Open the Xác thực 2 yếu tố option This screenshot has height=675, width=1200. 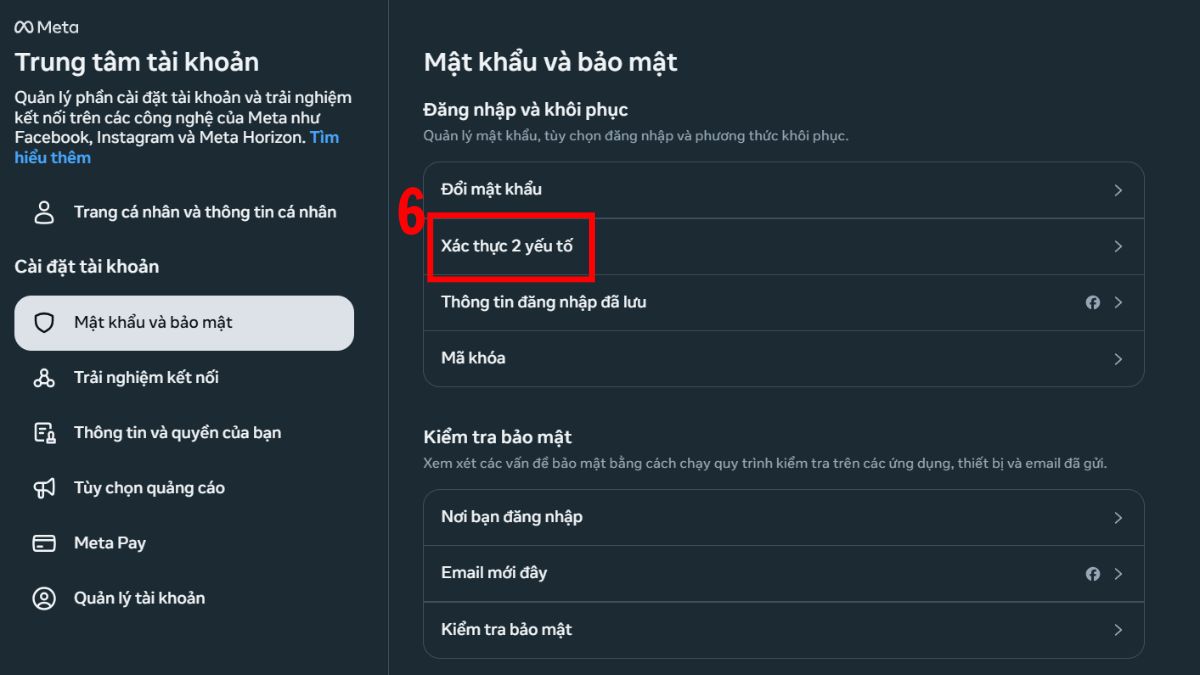coord(511,246)
